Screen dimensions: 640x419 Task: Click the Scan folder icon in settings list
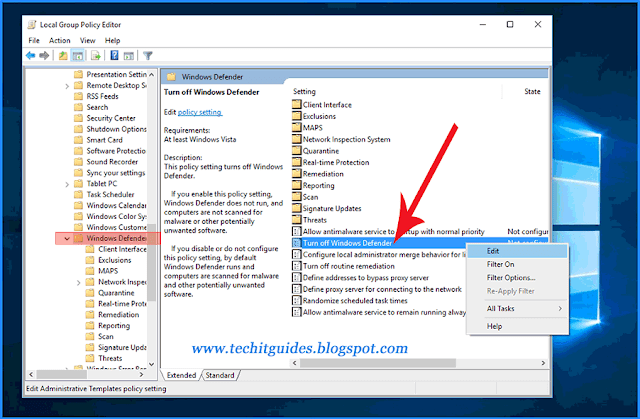click(297, 197)
